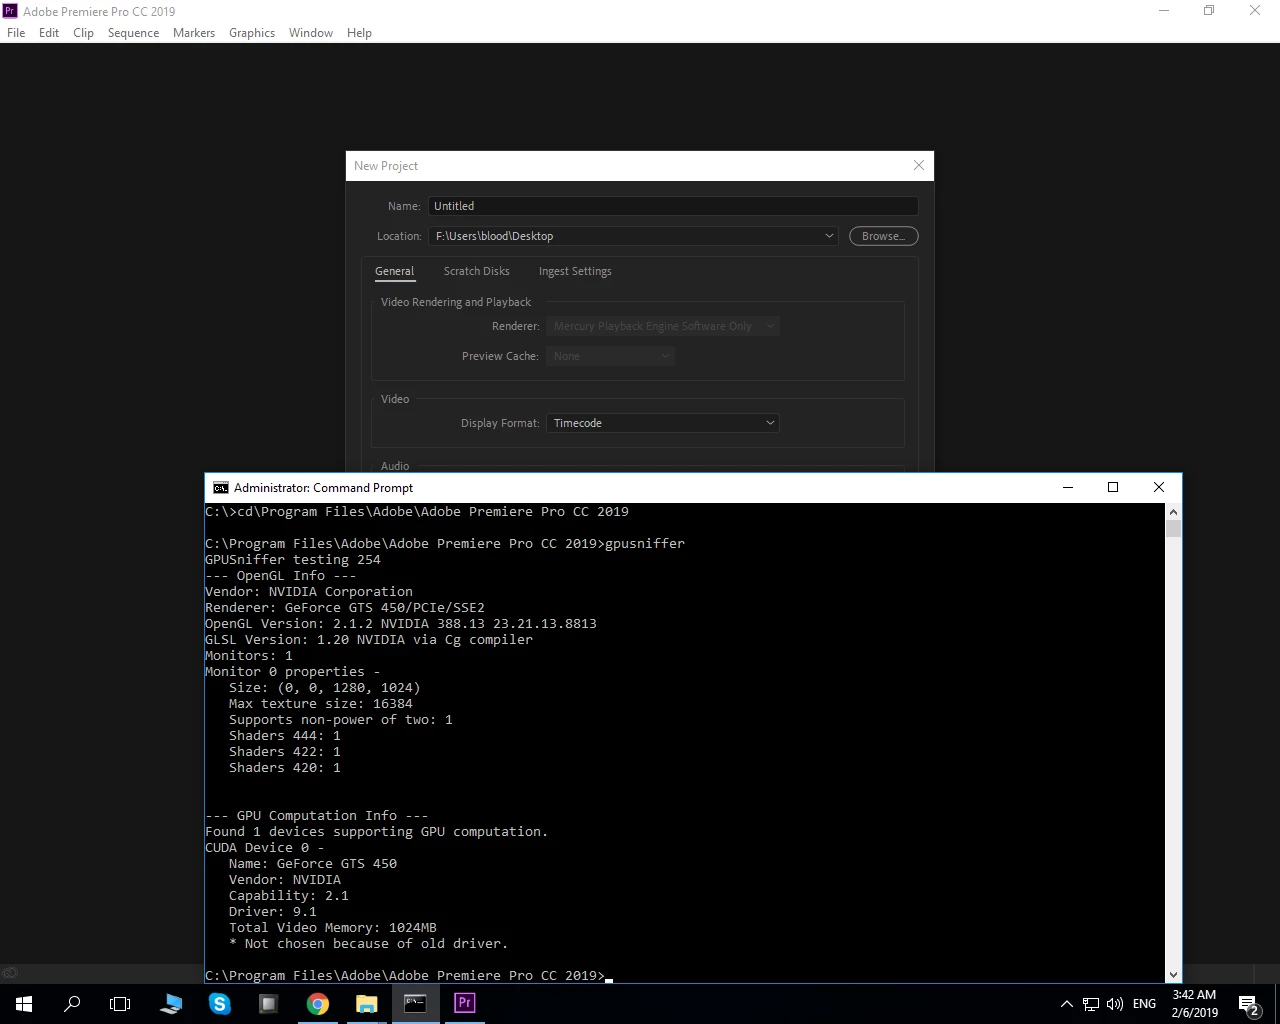Maximize the Command Prompt window
Viewport: 1280px width, 1024px height.
[x=1113, y=487]
